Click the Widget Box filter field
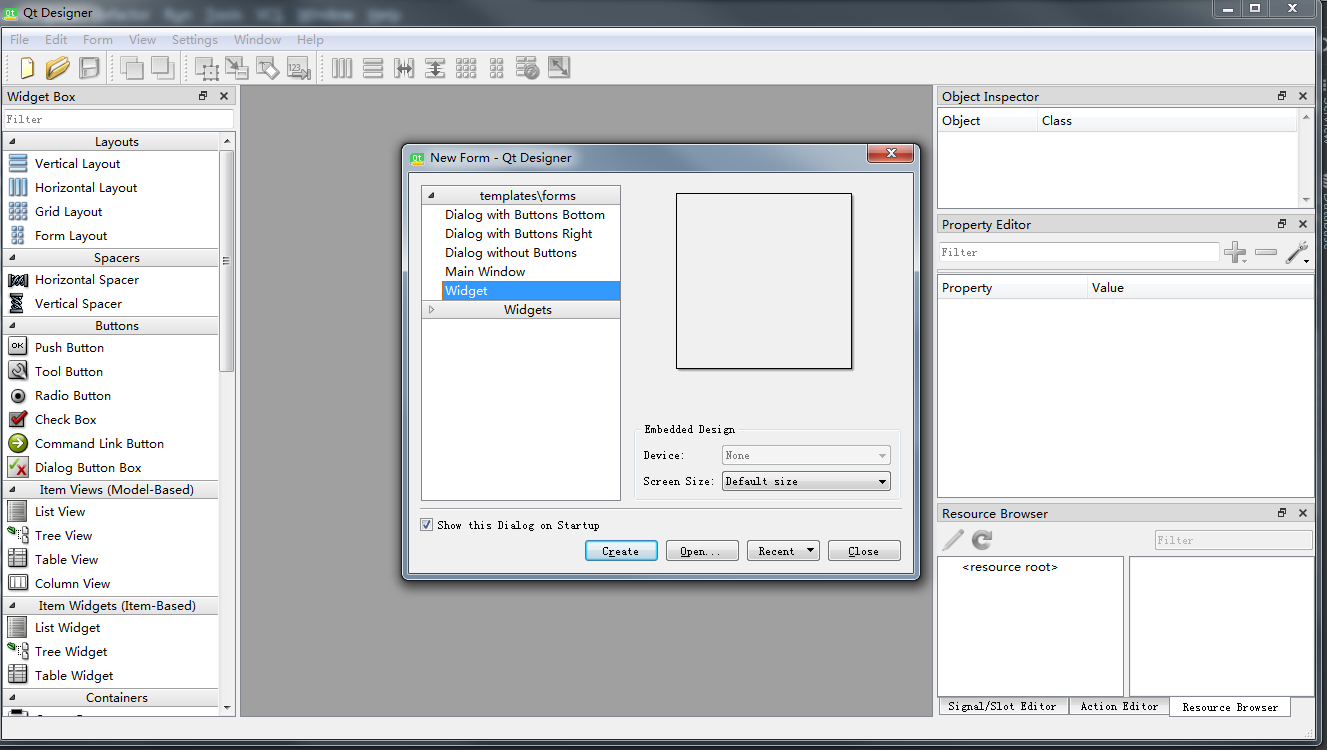The width and height of the screenshot is (1327, 750). [x=118, y=119]
